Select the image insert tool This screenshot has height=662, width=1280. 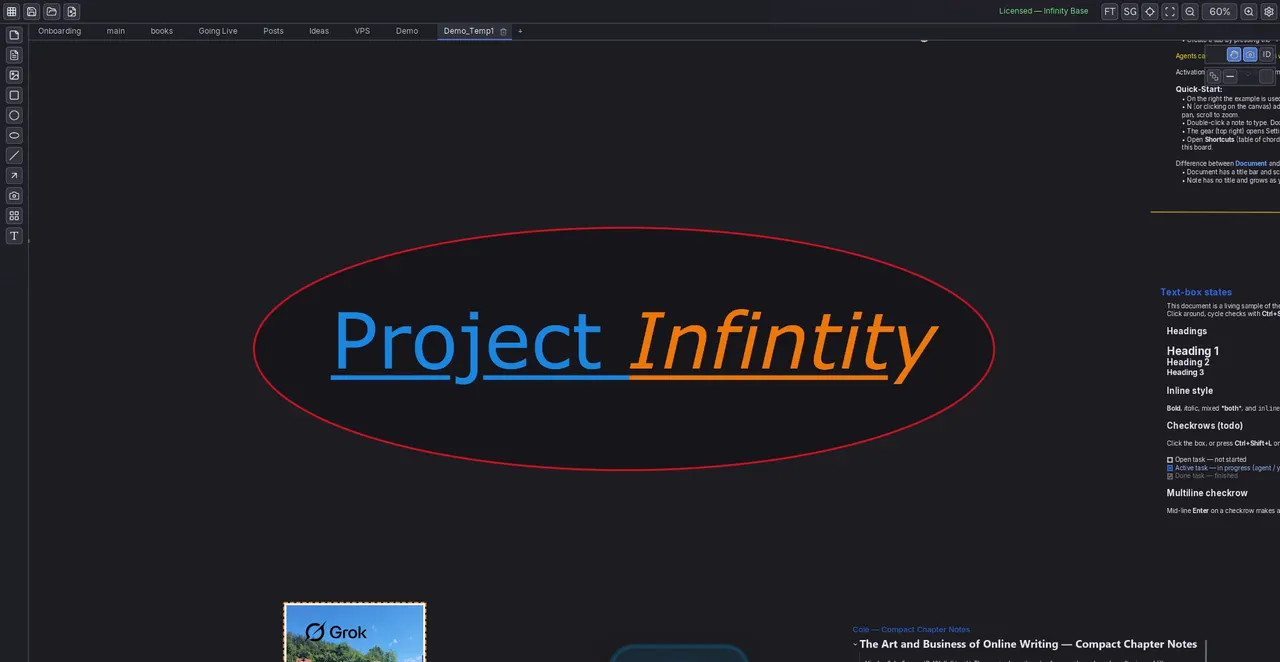pyautogui.click(x=14, y=75)
